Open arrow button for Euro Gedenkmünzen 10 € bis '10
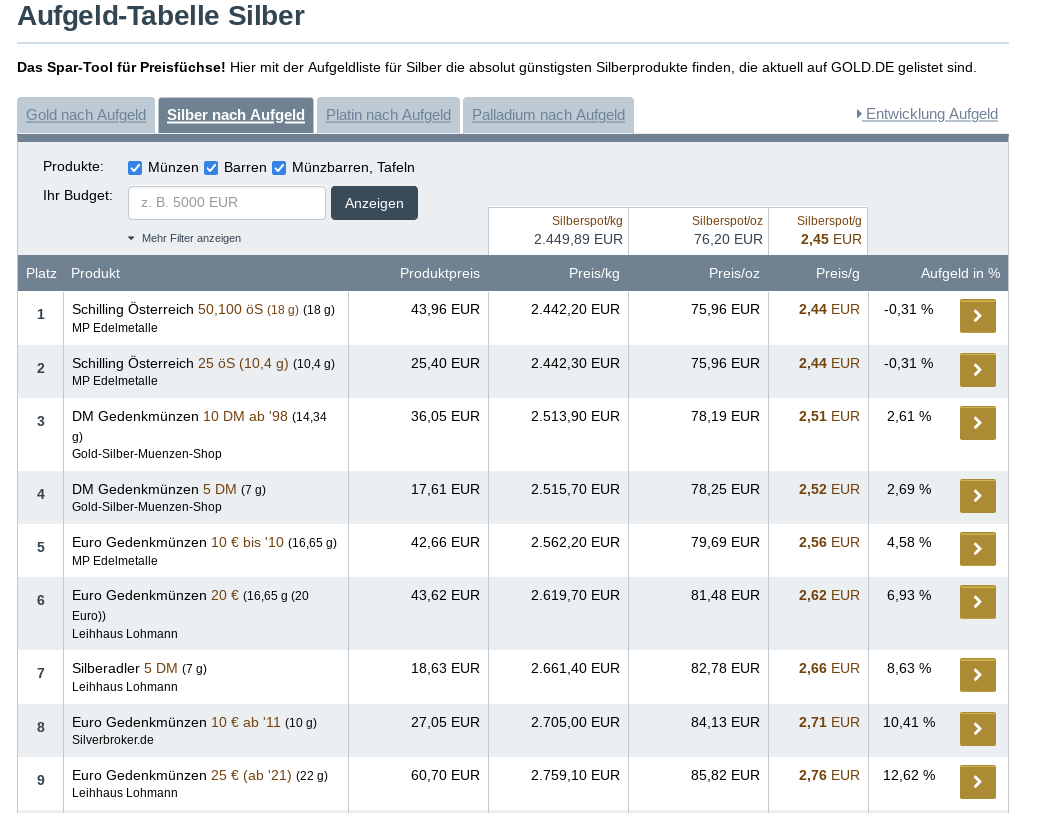The image size is (1039, 813). 977,549
